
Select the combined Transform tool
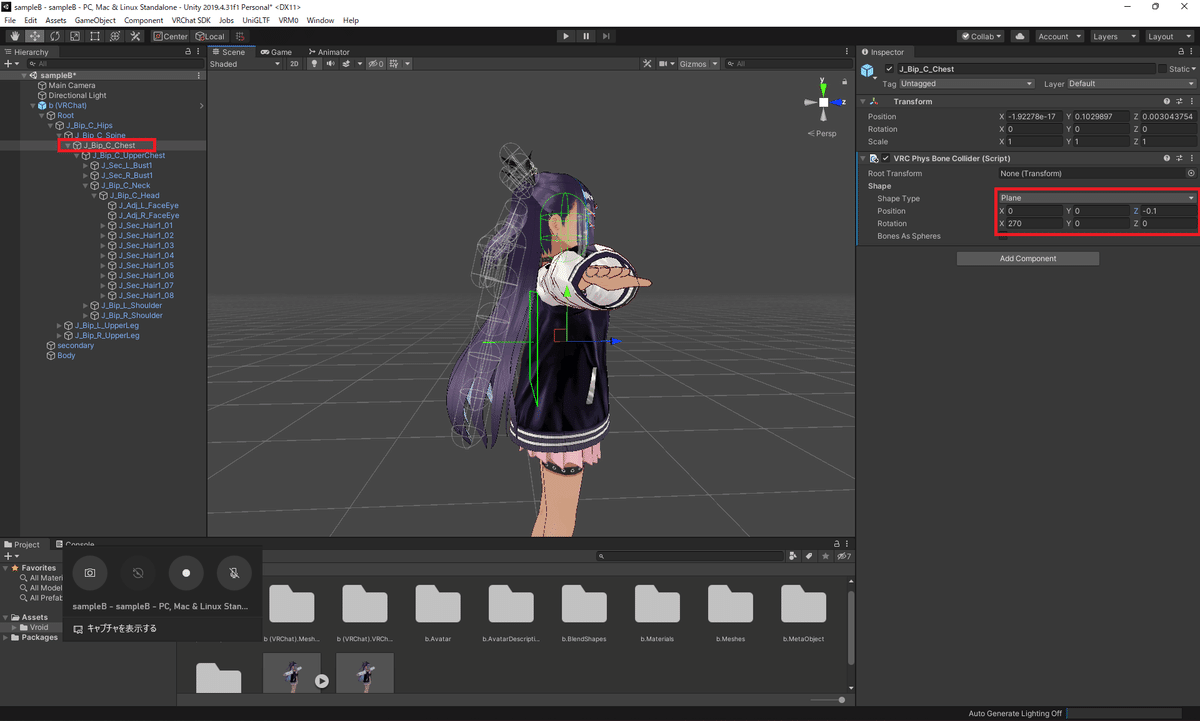(114, 36)
